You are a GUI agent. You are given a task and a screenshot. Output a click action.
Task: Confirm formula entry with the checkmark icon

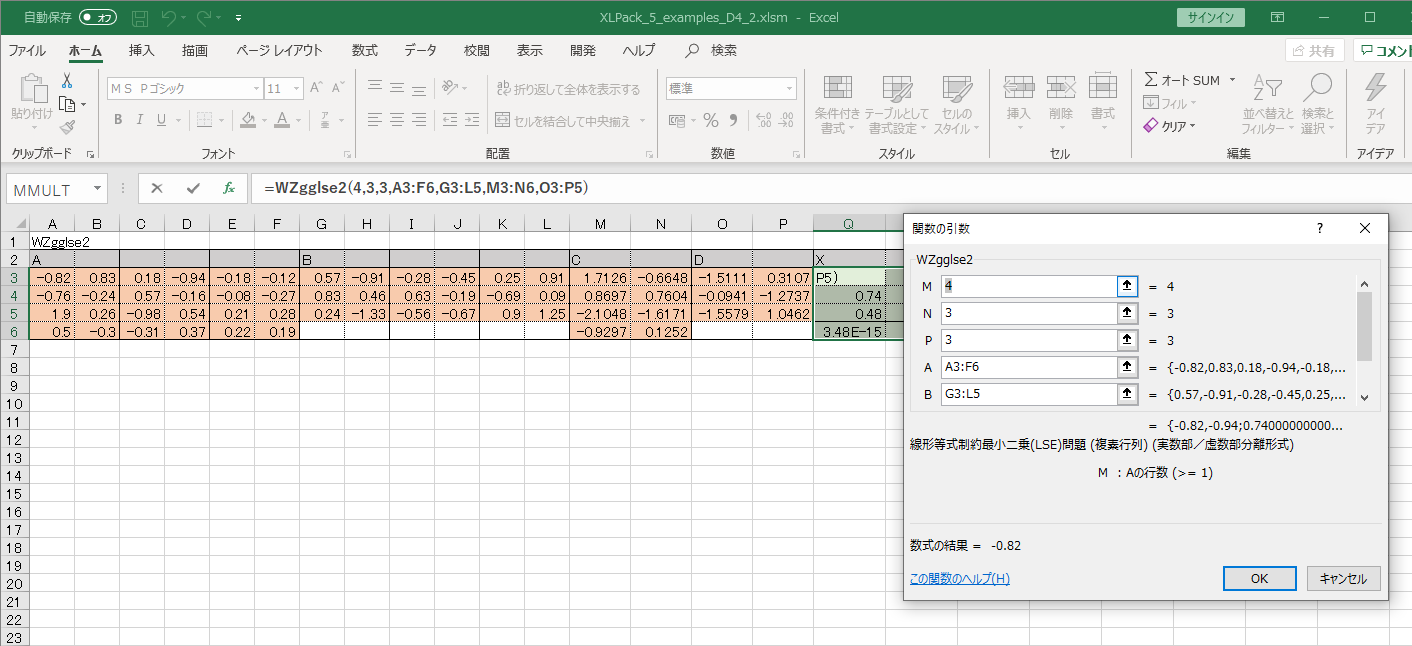(193, 188)
